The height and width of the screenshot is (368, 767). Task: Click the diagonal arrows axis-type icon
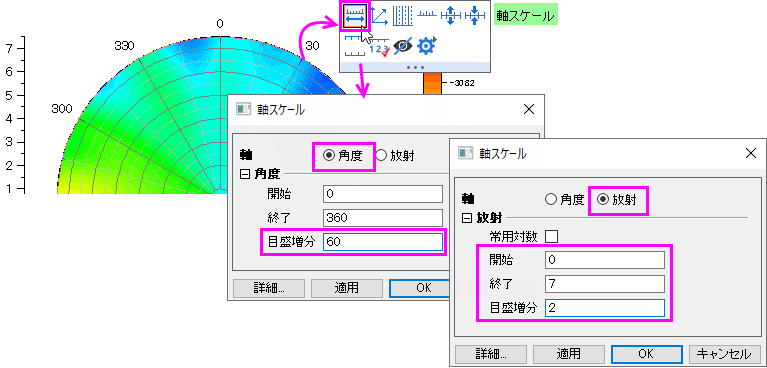[x=380, y=16]
